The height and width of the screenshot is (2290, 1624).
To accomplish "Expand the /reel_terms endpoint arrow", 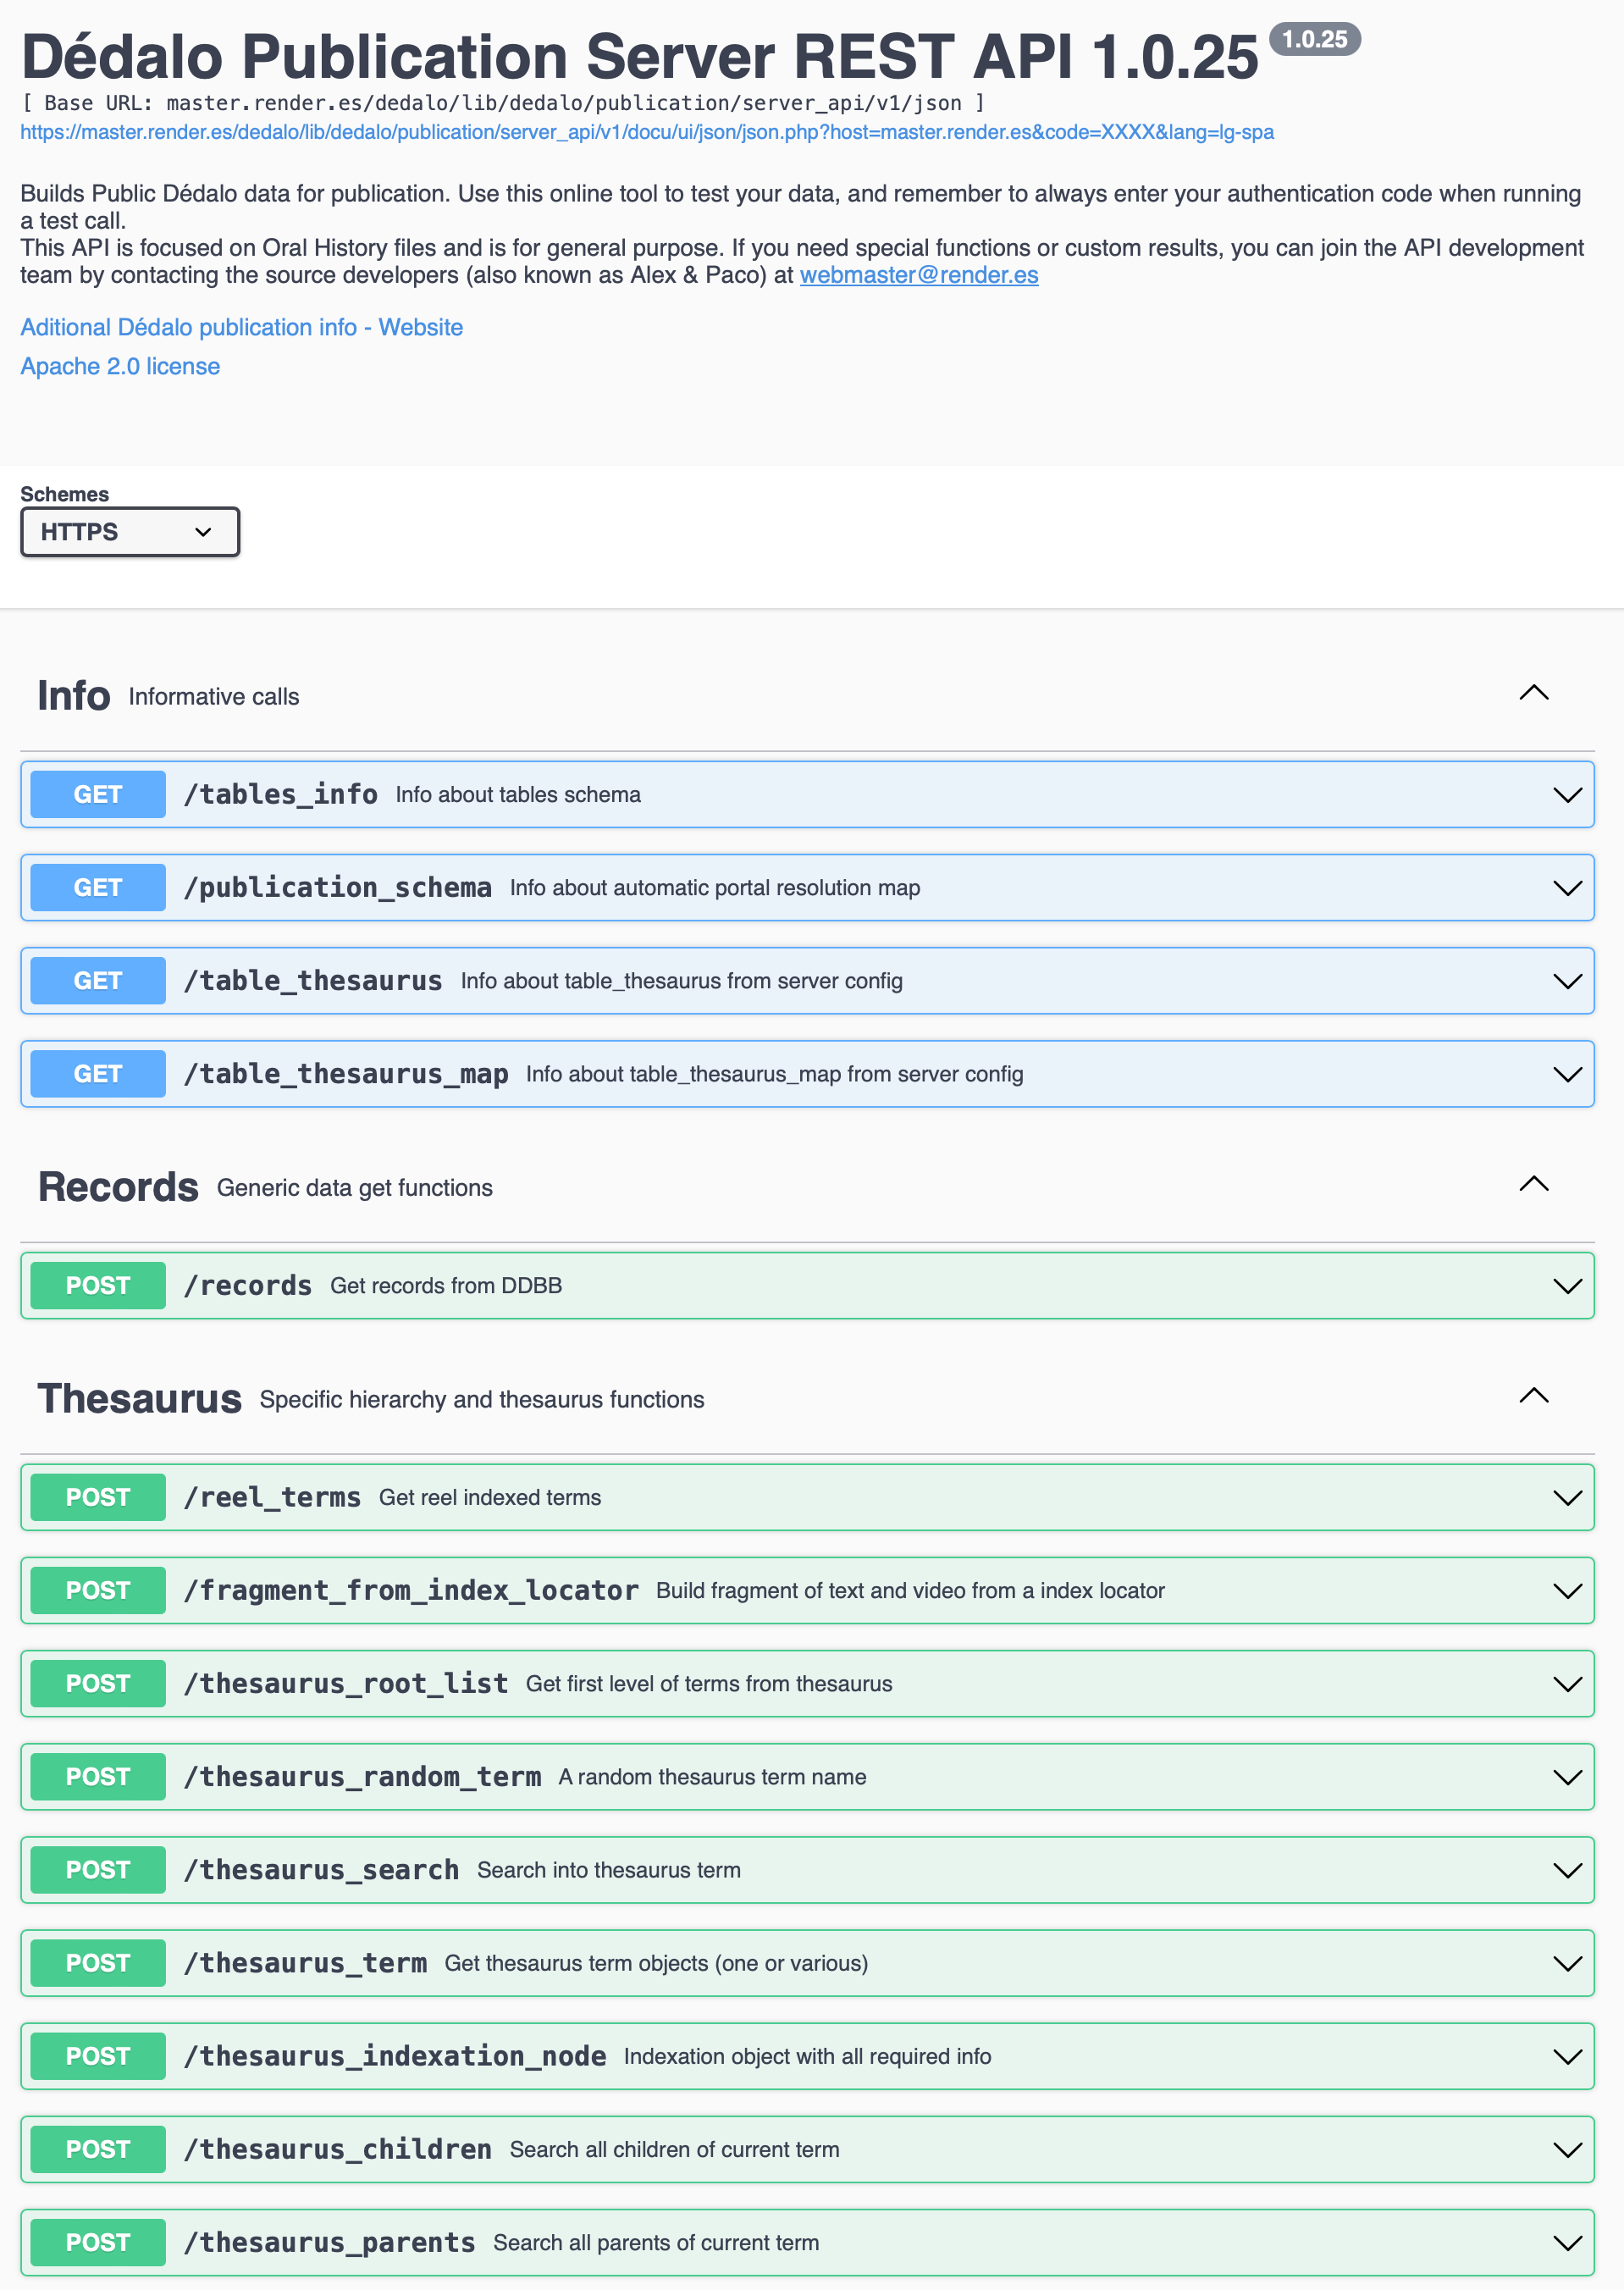I will (1567, 1498).
